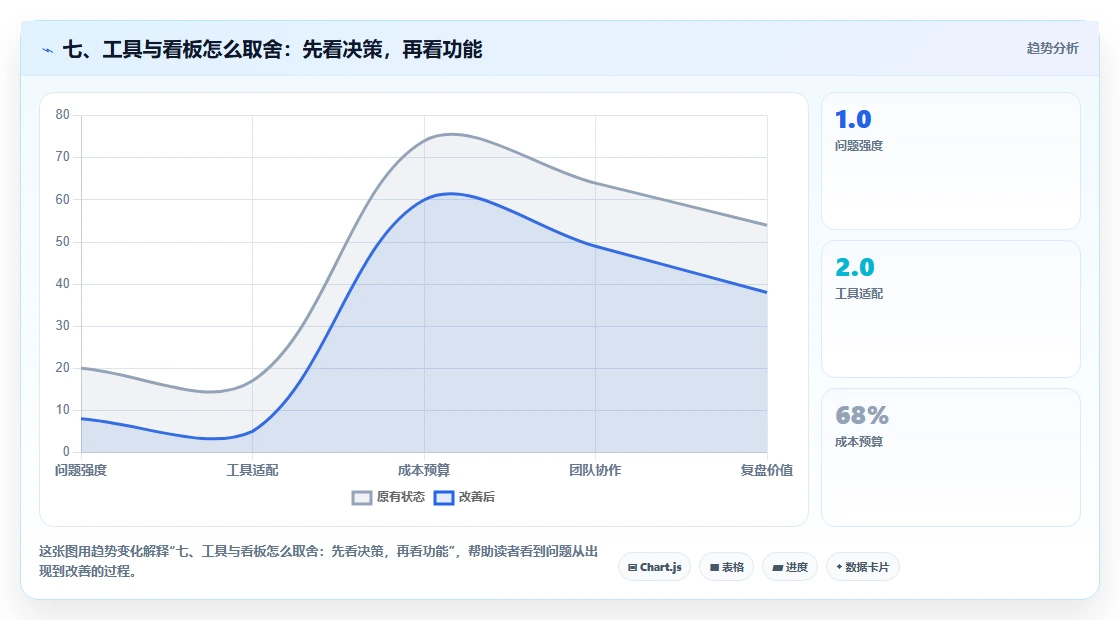Click the Chart.js tag
The width and height of the screenshot is (1120, 620).
[x=654, y=567]
